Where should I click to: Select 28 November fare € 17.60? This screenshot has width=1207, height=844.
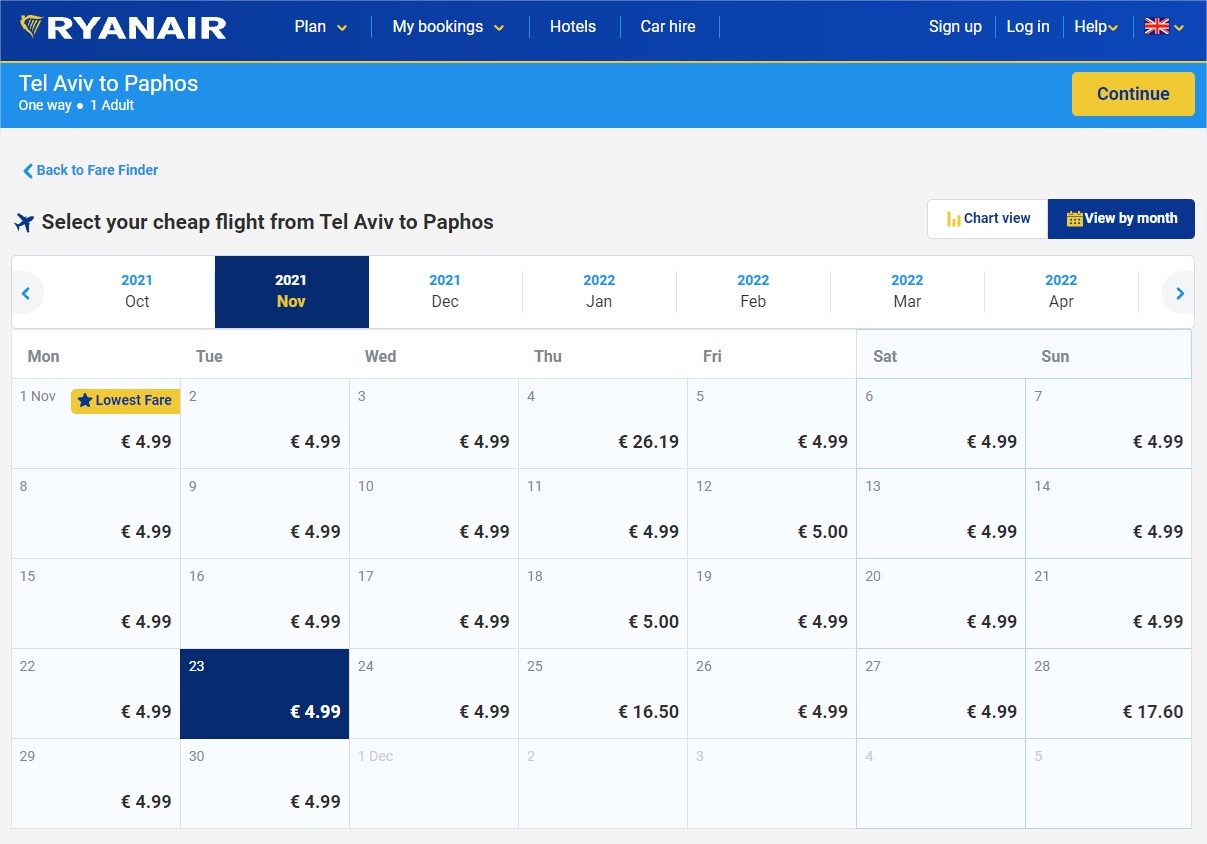(1108, 694)
